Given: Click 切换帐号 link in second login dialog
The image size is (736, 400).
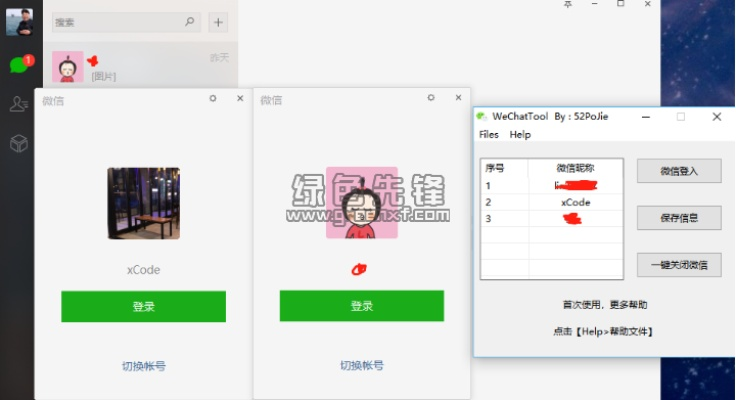Looking at the screenshot, I should [361, 366].
